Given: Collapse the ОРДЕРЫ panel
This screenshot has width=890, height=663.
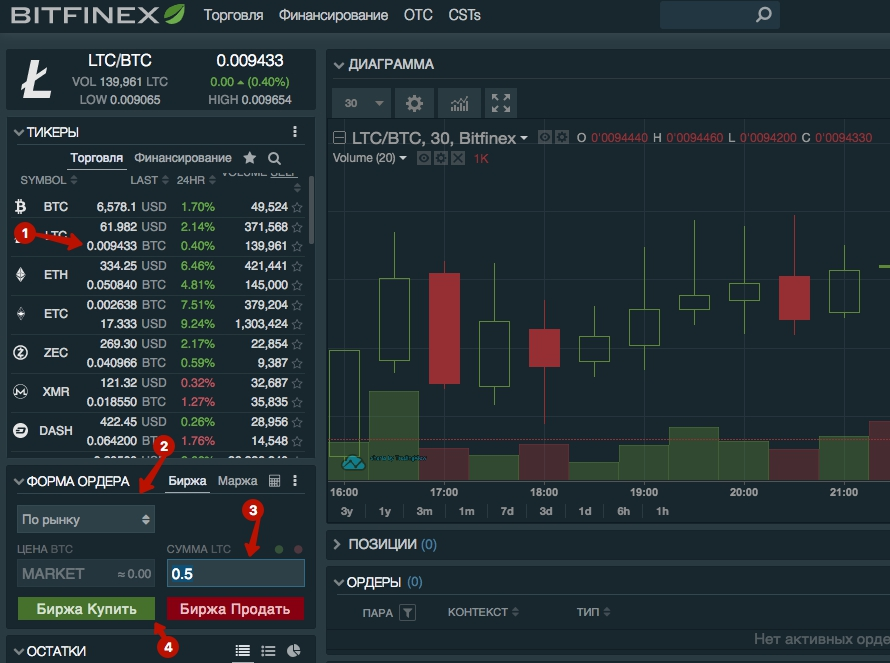Looking at the screenshot, I should (339, 582).
